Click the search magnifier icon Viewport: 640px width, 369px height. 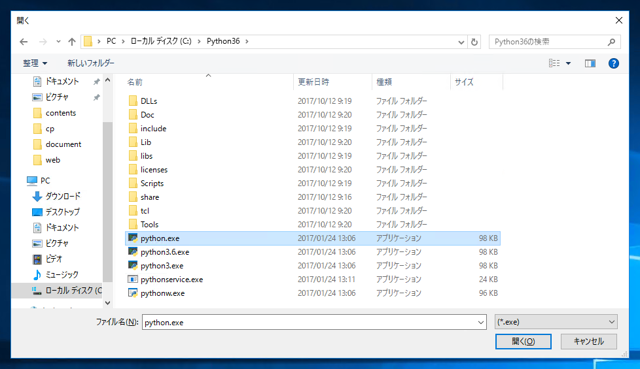tap(611, 42)
